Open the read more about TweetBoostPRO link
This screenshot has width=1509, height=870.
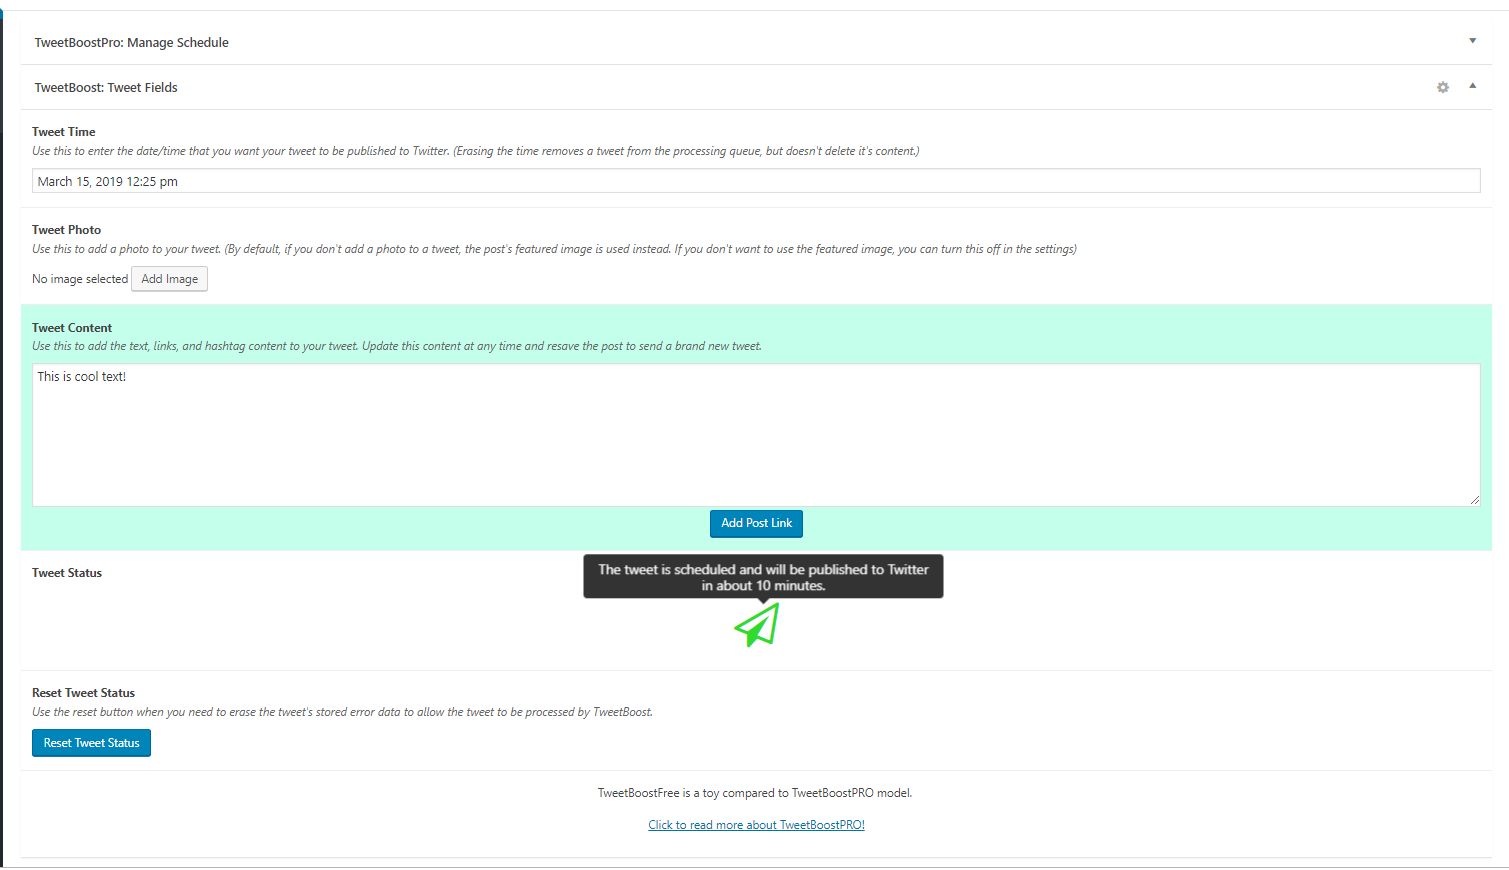(756, 825)
